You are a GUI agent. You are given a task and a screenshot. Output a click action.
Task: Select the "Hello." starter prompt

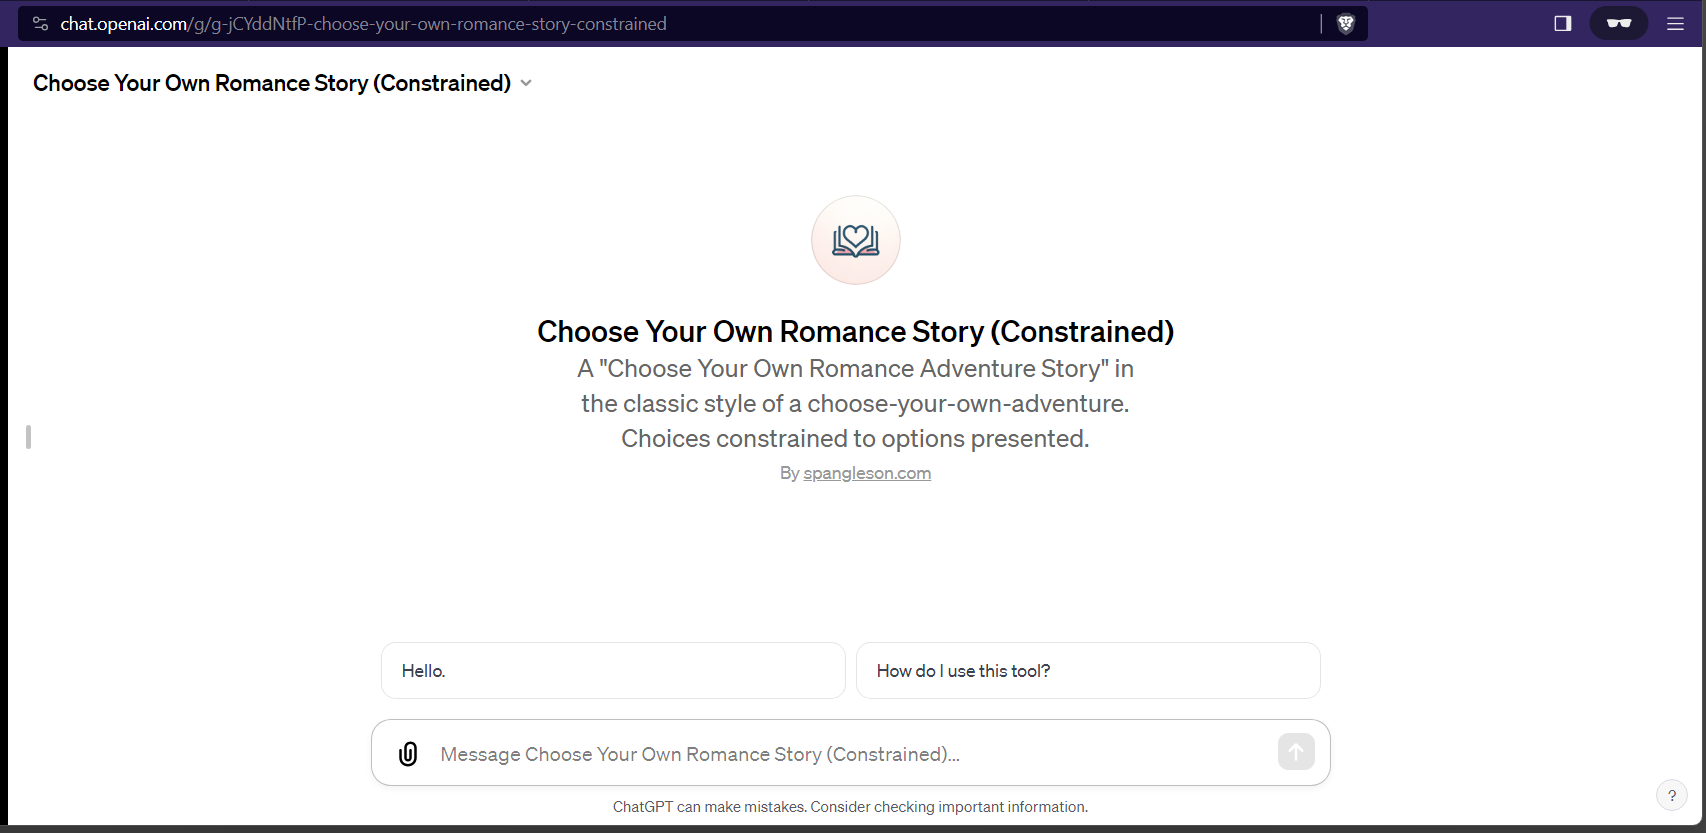click(x=613, y=671)
